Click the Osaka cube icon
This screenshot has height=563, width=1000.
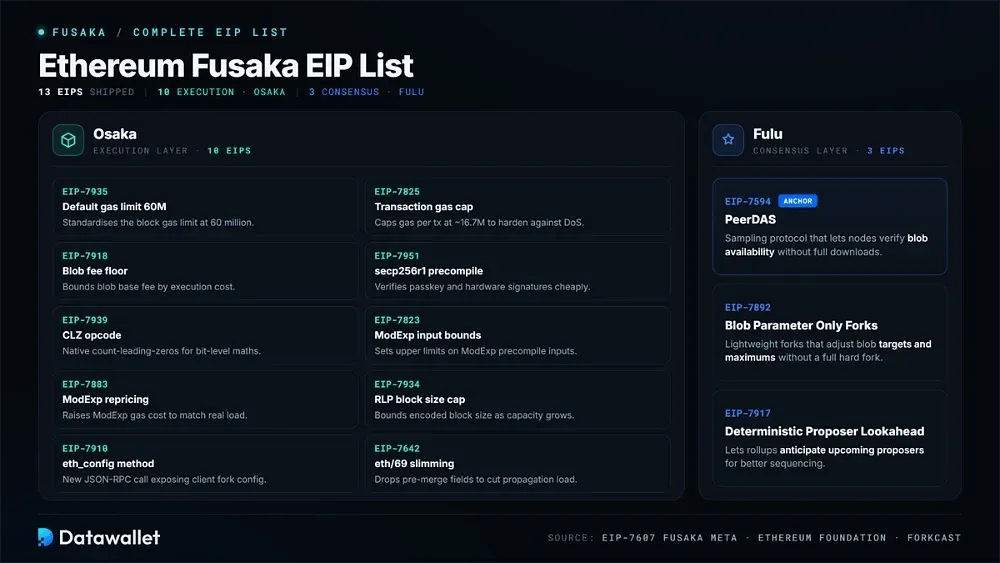[x=68, y=140]
